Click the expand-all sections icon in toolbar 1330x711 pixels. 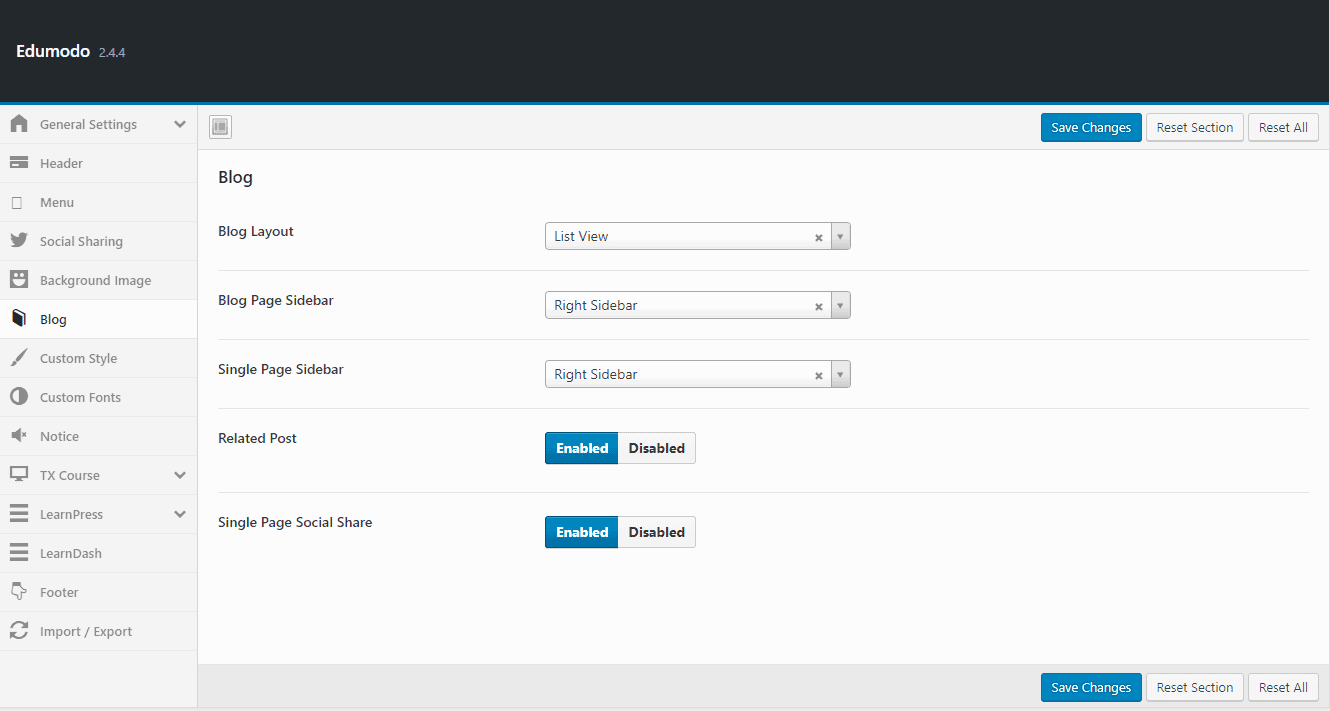tap(220, 127)
